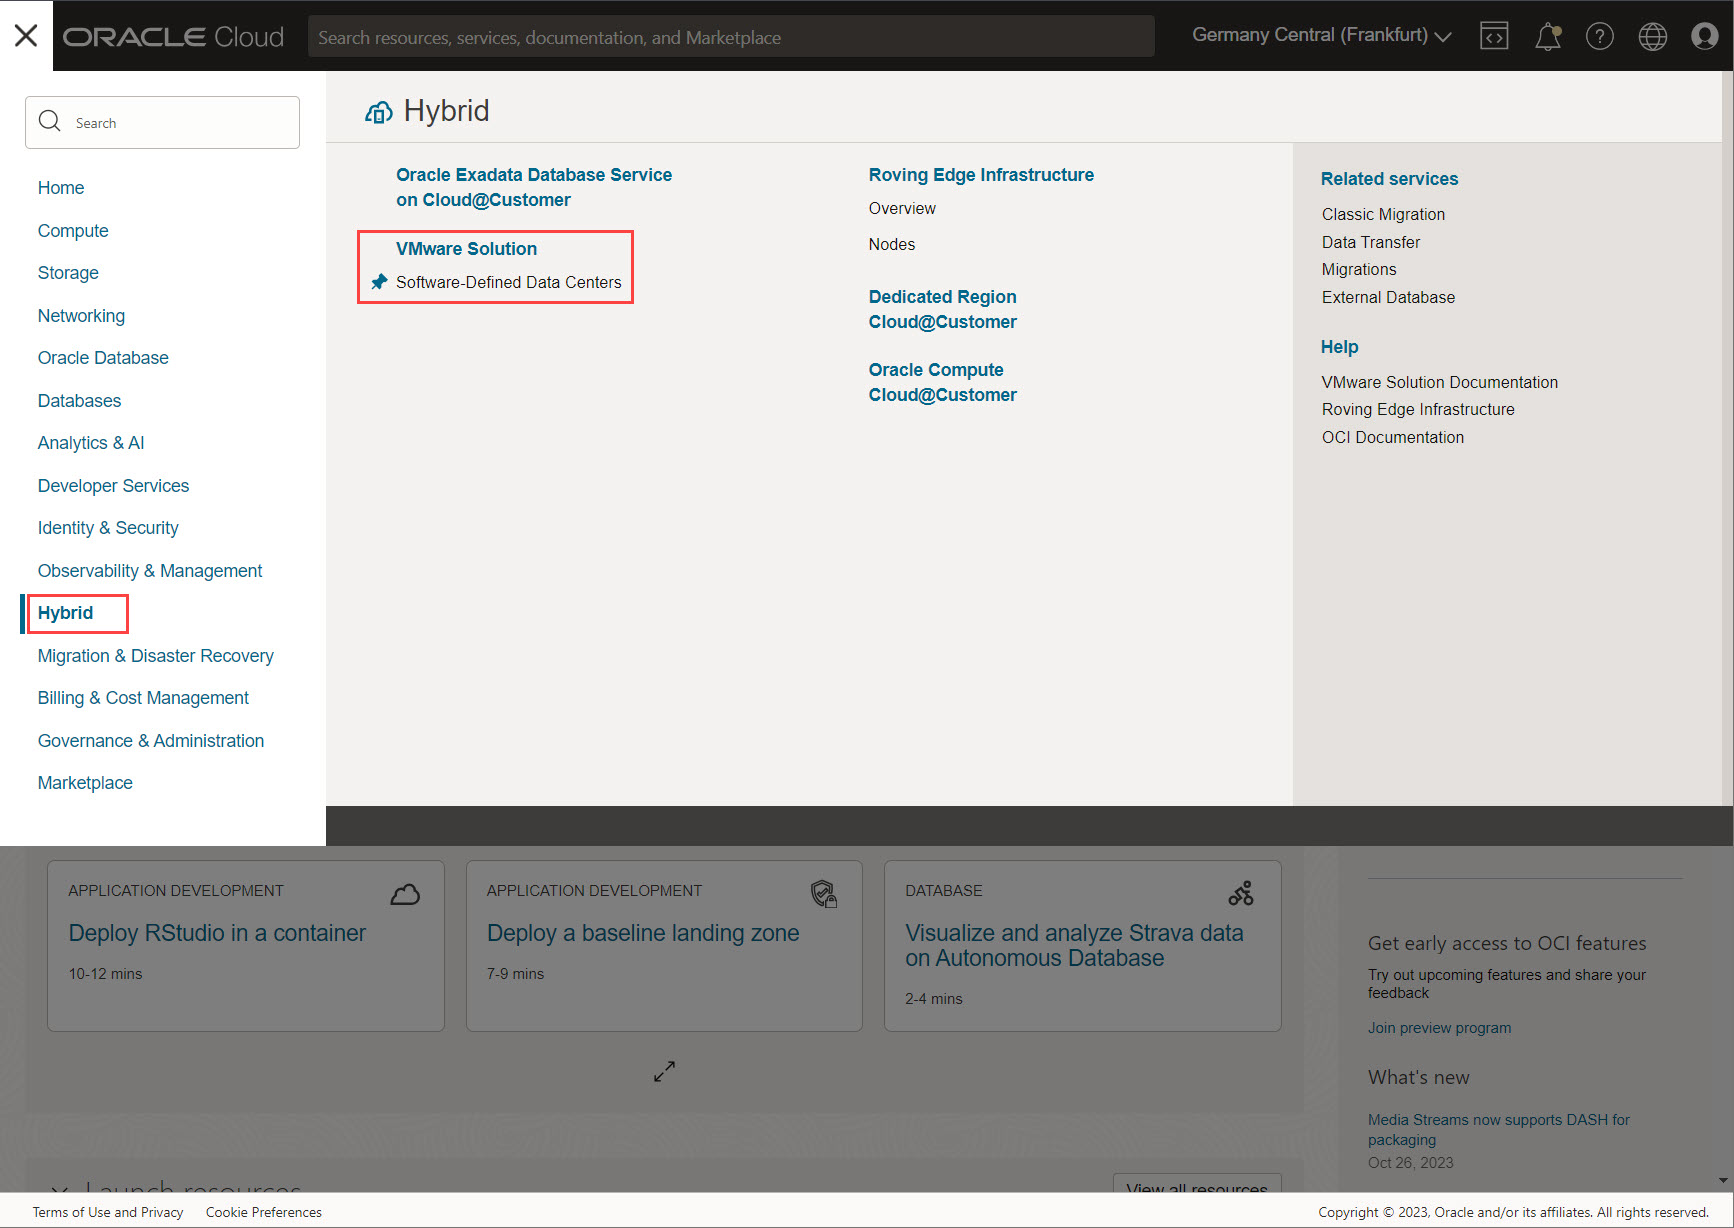This screenshot has height=1228, width=1734.
Task: Open Deploy a baseline landing zone tutorial
Action: pyautogui.click(x=643, y=933)
